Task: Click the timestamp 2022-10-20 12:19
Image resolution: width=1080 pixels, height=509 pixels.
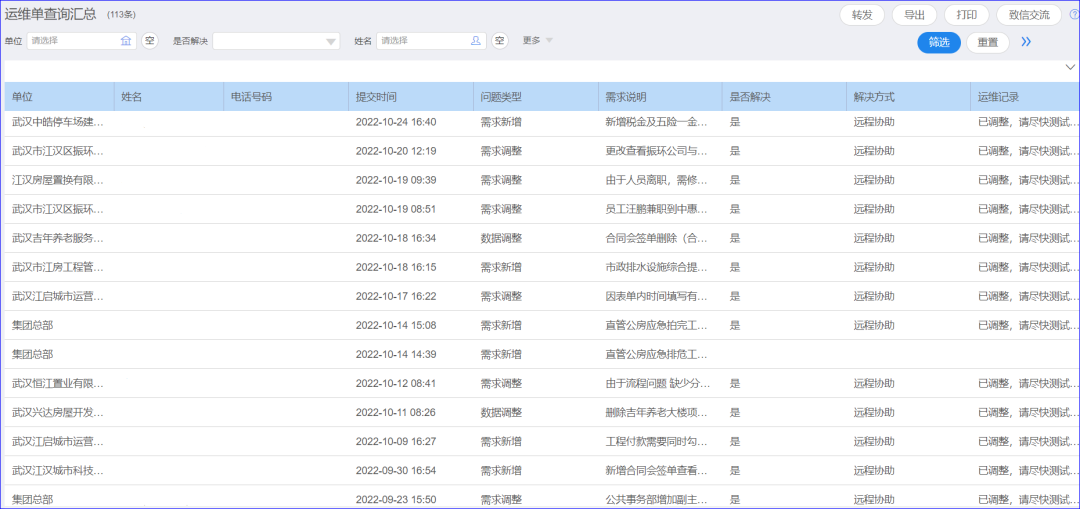Action: tap(396, 151)
